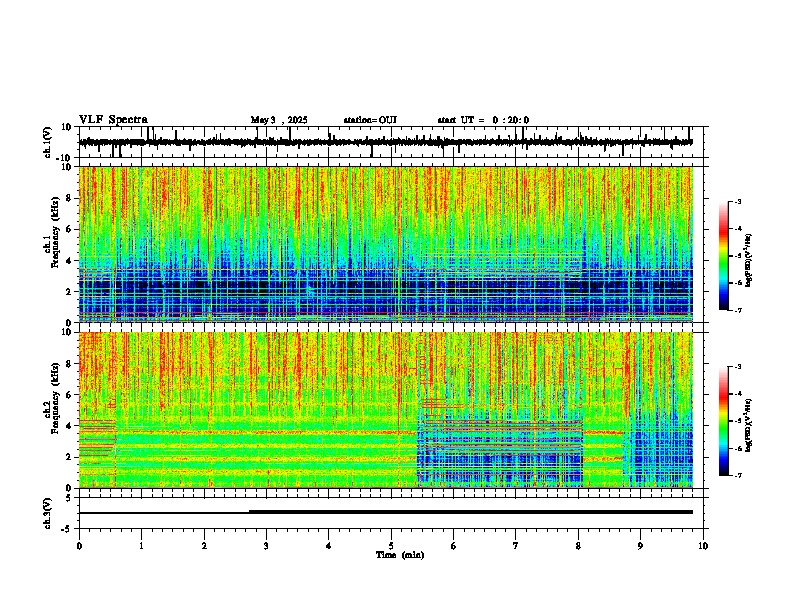Click tick label "8" on the Time axis
Screen dimensions: 792x612
pos(578,546)
